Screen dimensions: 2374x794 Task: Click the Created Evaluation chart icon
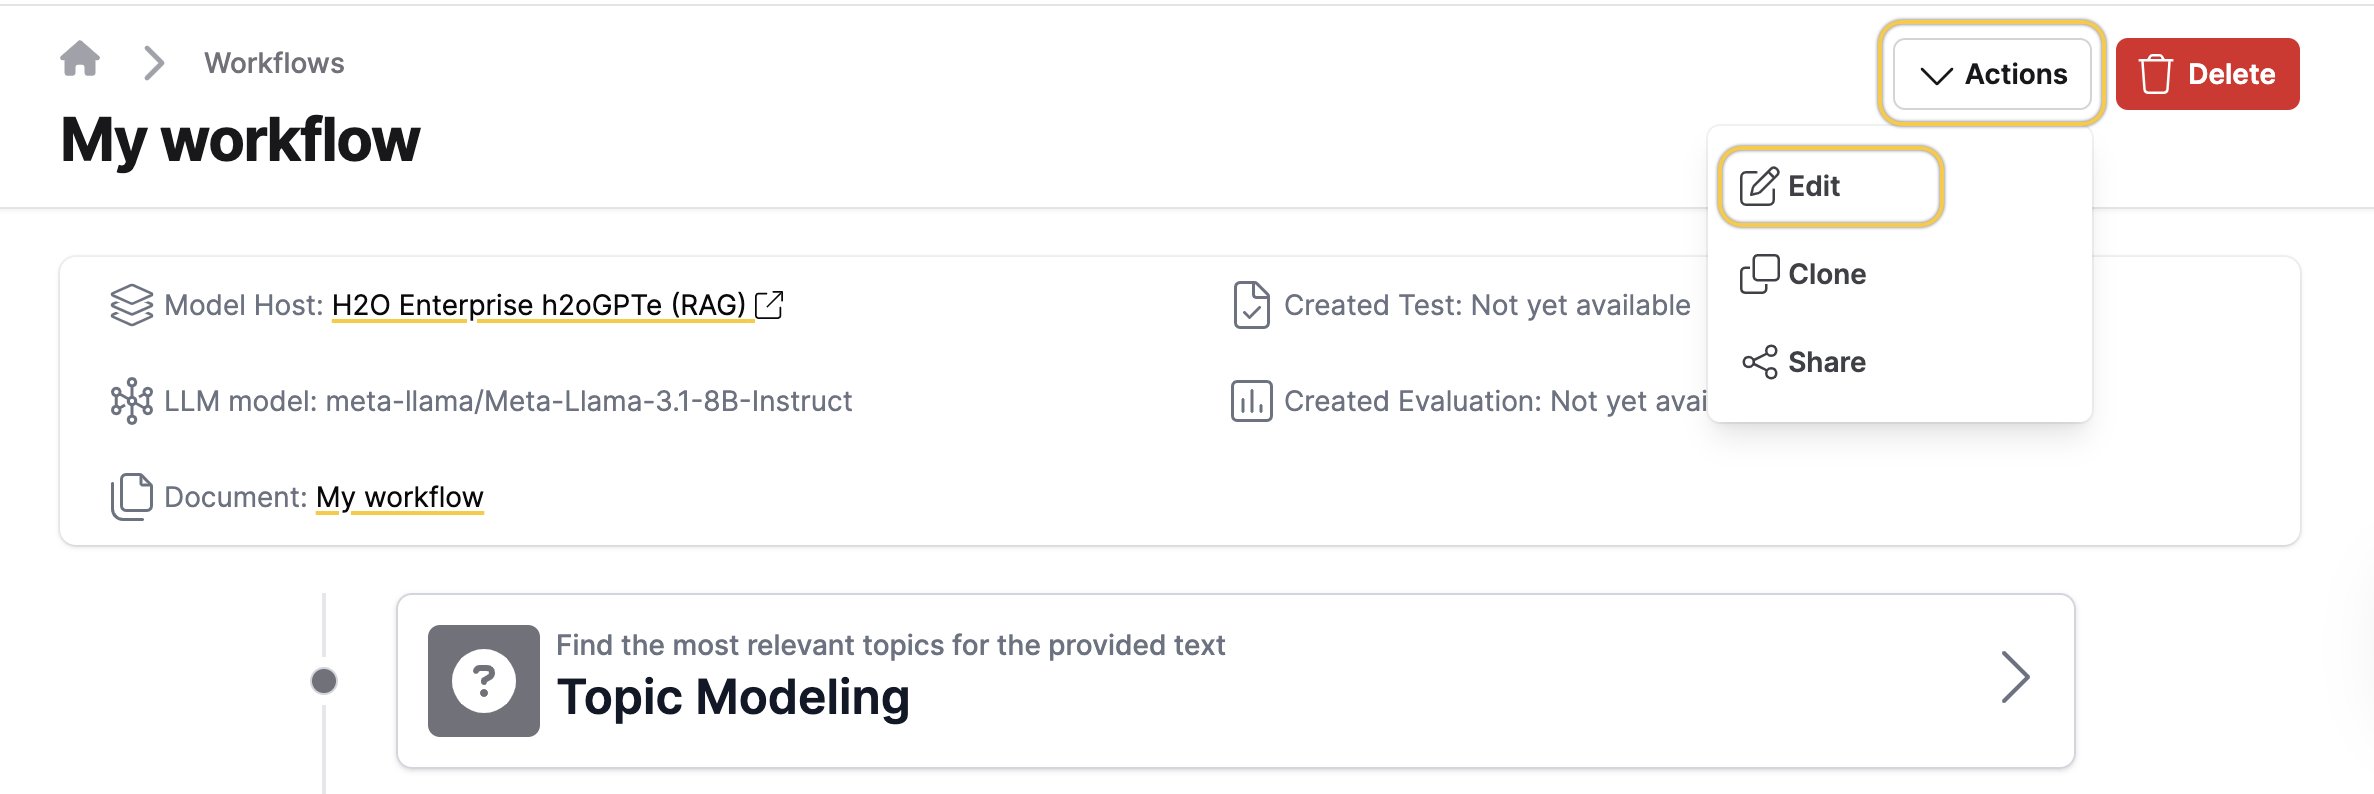click(1251, 401)
